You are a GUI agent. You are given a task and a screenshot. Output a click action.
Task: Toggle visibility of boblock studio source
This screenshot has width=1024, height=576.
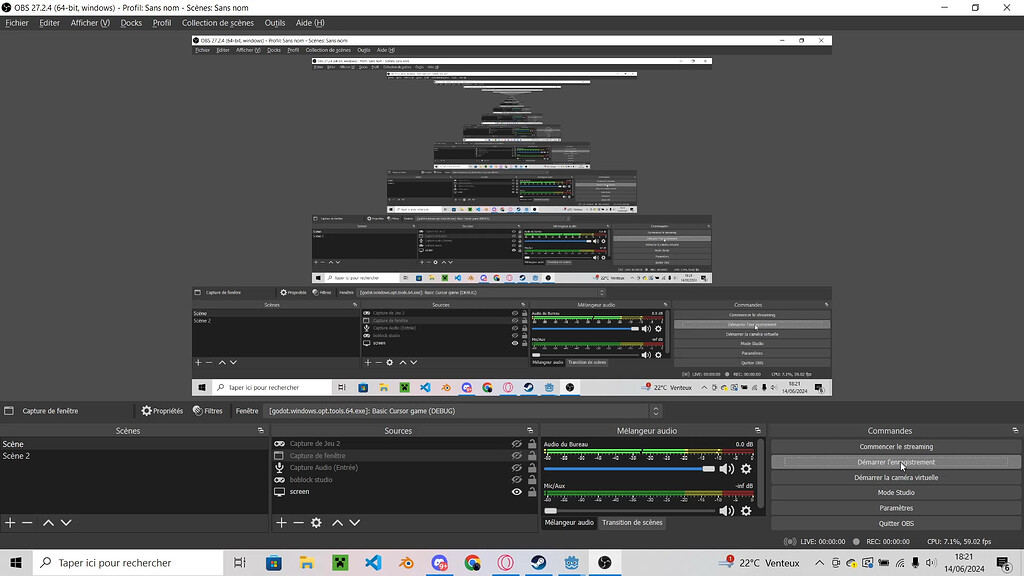[517, 479]
